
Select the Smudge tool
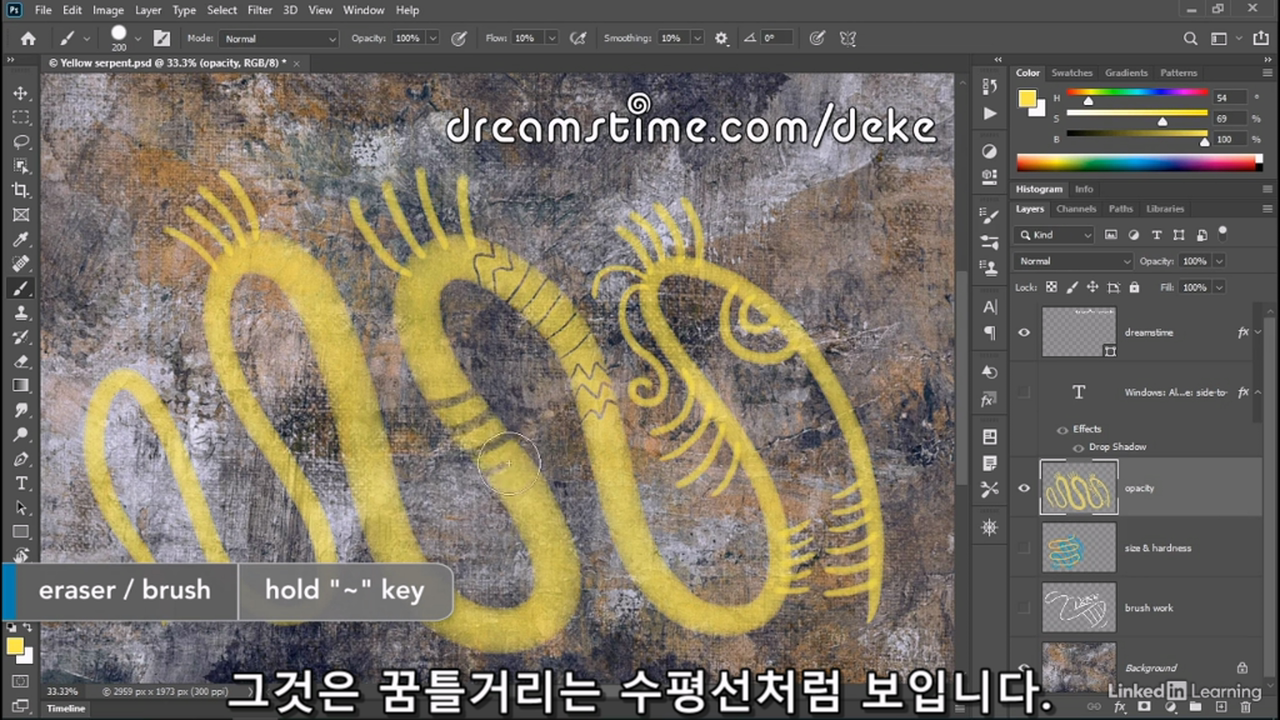[x=21, y=410]
